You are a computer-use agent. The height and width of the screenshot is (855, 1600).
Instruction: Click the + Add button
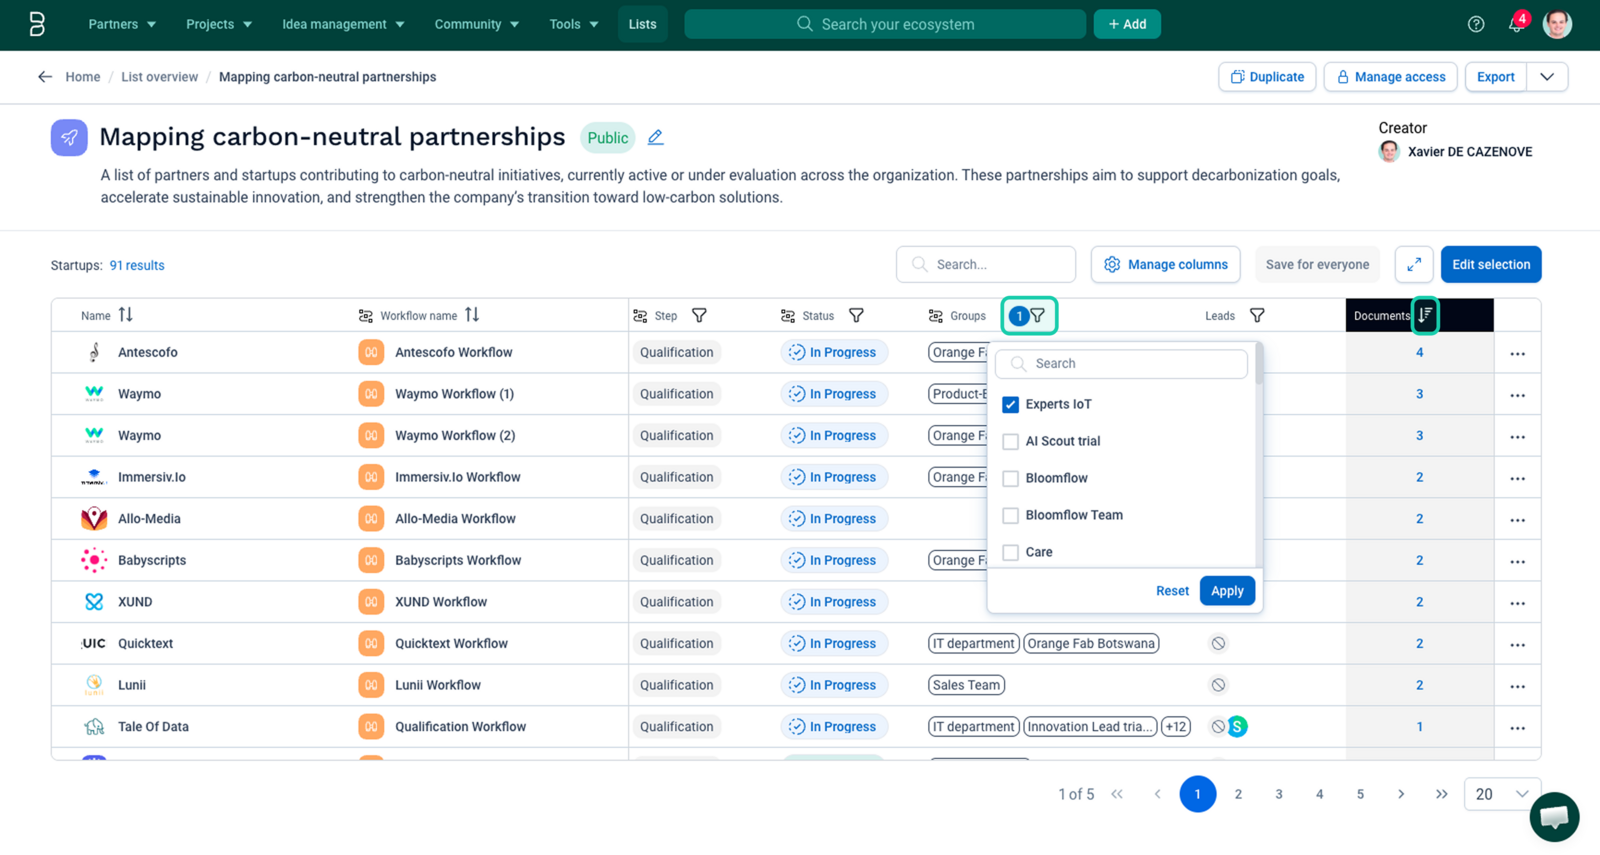pyautogui.click(x=1127, y=24)
